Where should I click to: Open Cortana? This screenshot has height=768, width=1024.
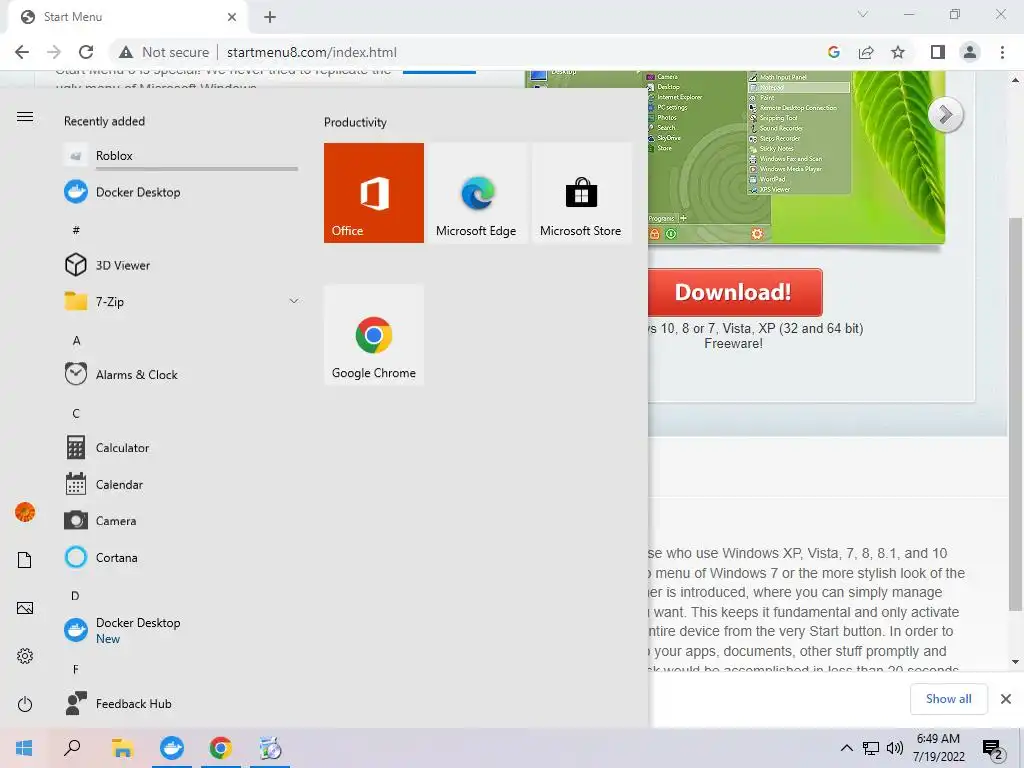tap(181, 558)
